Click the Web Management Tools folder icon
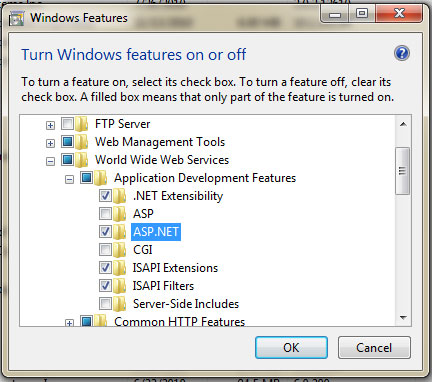 (x=81, y=142)
